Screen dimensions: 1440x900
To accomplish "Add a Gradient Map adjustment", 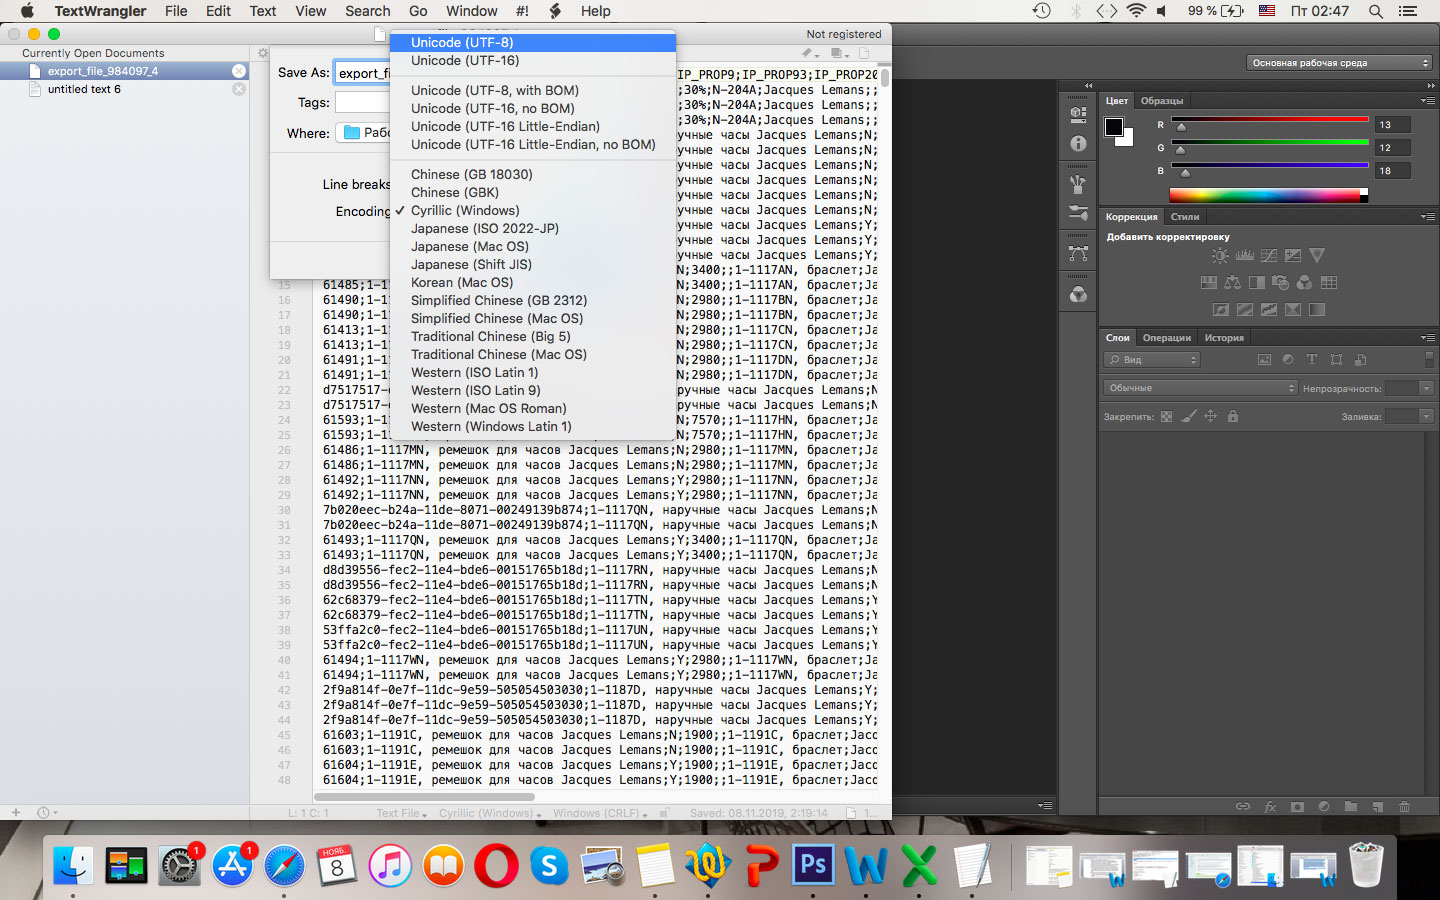I will tap(1317, 309).
